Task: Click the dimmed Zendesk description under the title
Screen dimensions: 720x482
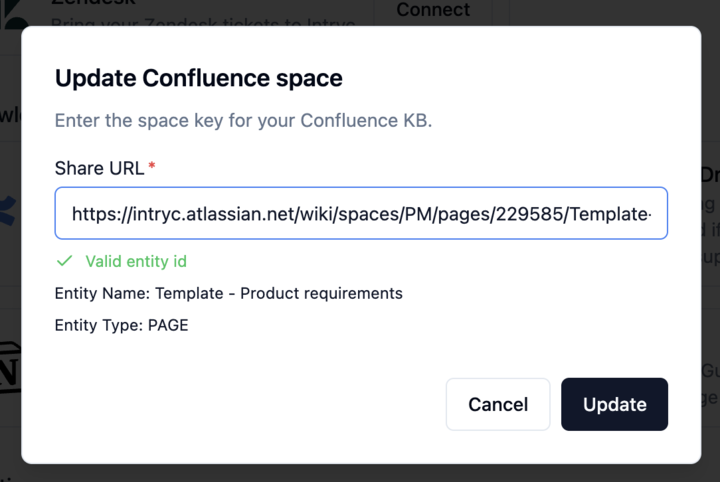Action: pyautogui.click(x=200, y=22)
